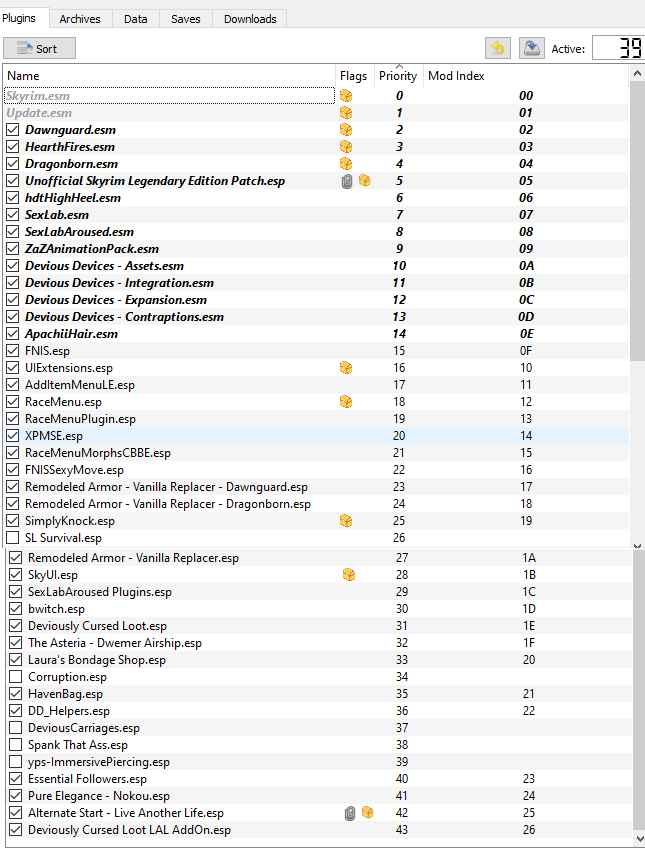Image resolution: width=645 pixels, height=849 pixels.
Task: Click box flag on Unofficial Skyrim Legendary Patch
Action: point(365,180)
